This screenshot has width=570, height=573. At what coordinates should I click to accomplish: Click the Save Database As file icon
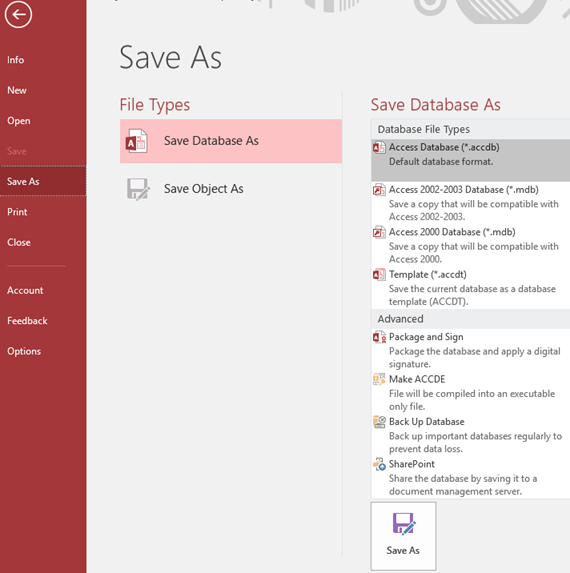[136, 141]
